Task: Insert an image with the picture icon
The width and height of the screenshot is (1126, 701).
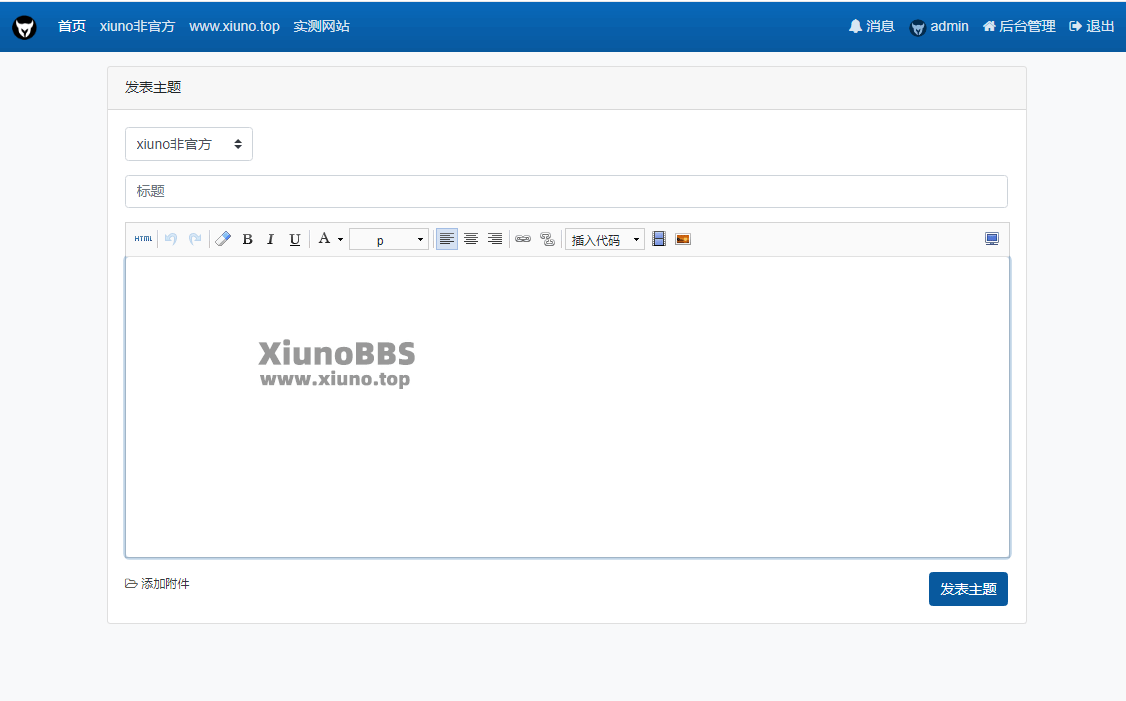Action: coord(683,239)
